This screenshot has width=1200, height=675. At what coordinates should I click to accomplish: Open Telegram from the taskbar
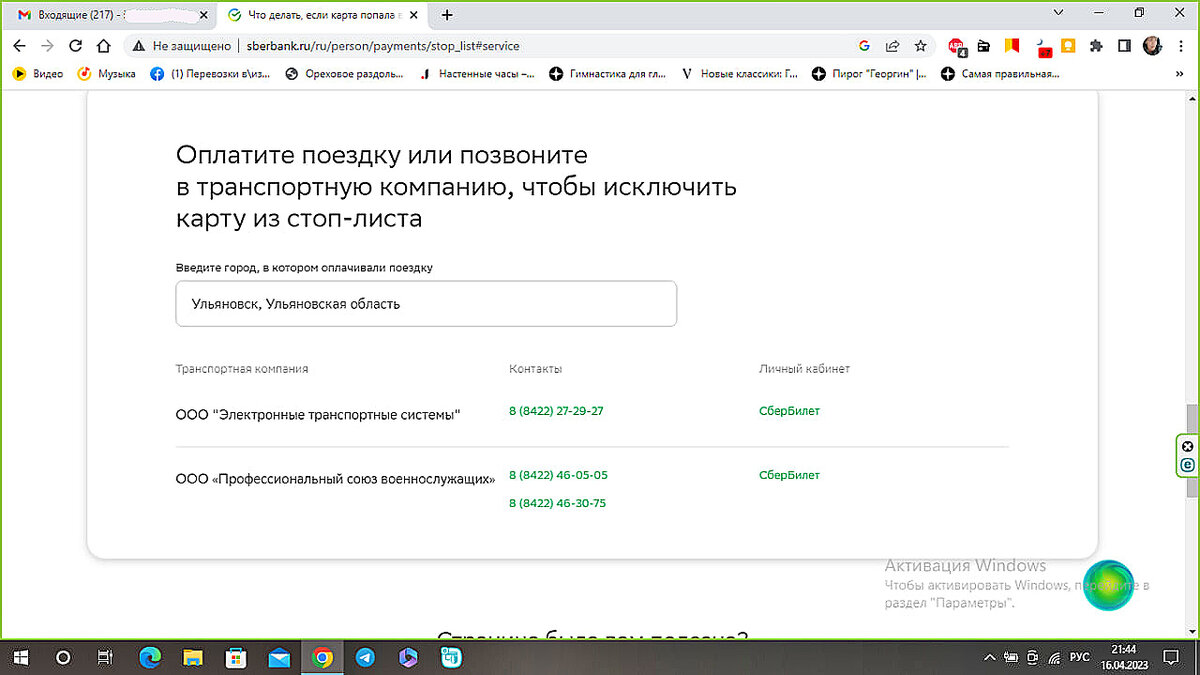pyautogui.click(x=364, y=657)
